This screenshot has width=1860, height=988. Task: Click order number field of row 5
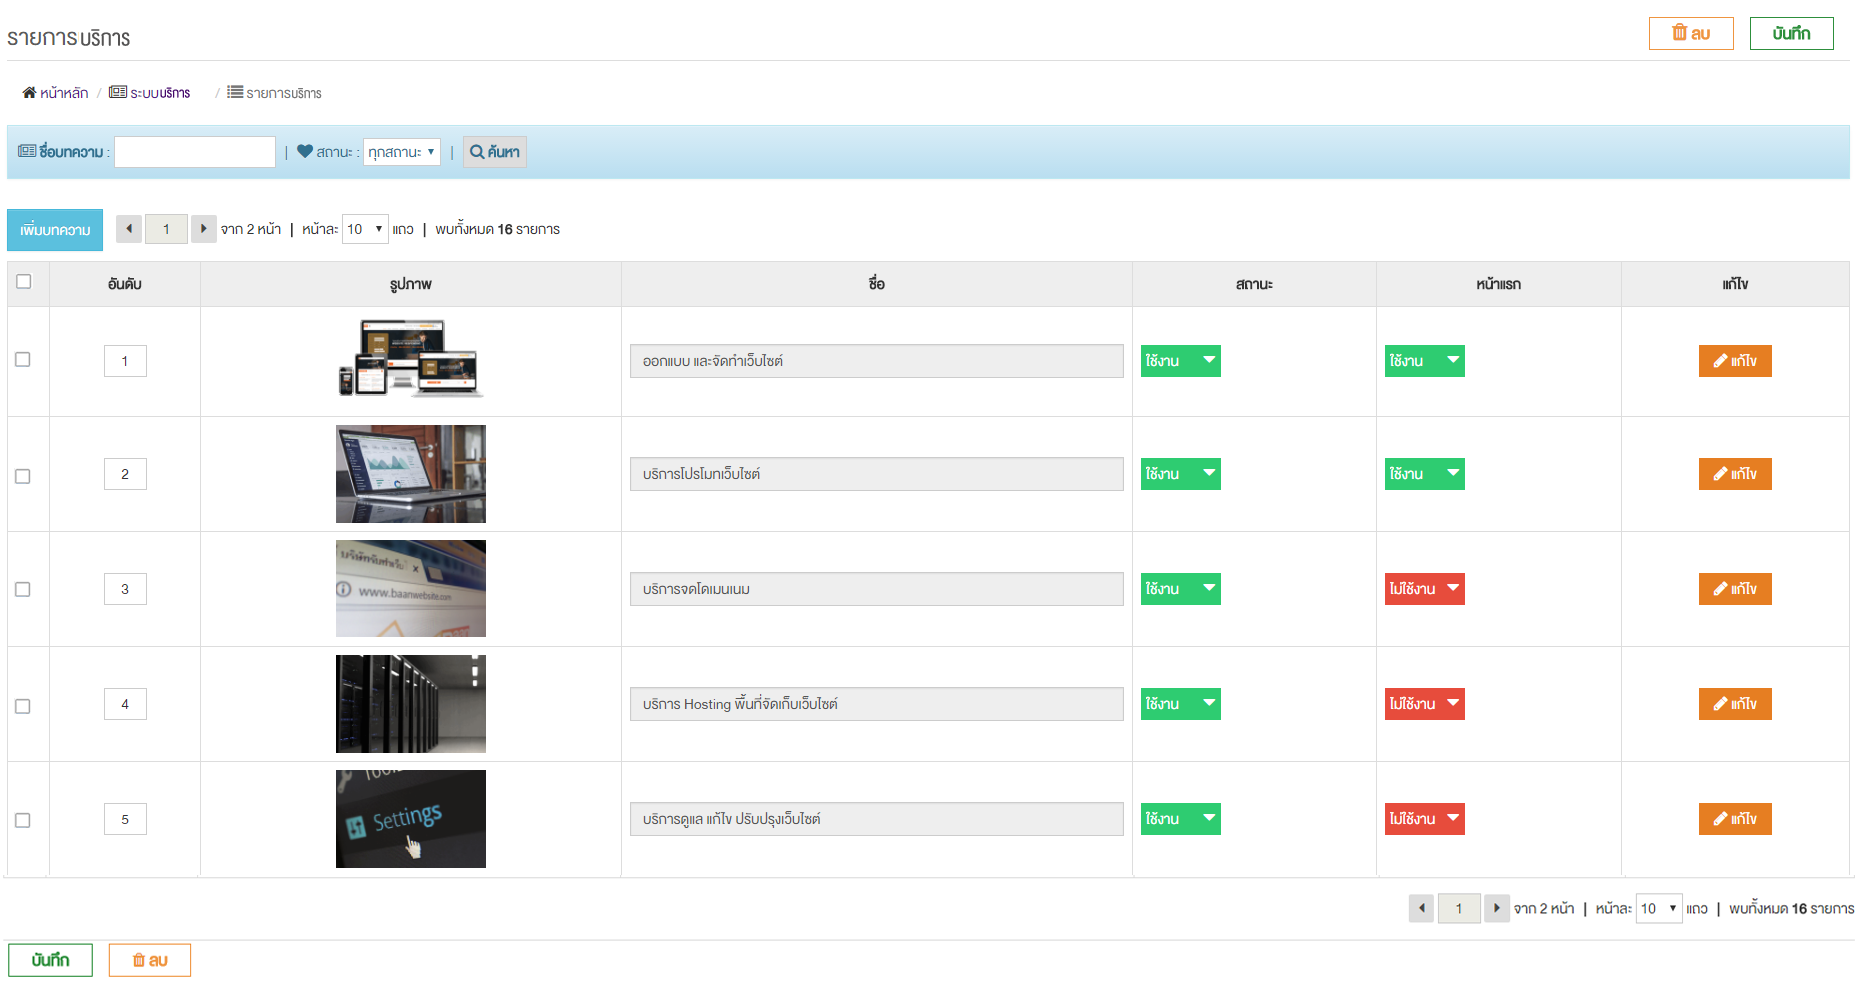(x=125, y=819)
